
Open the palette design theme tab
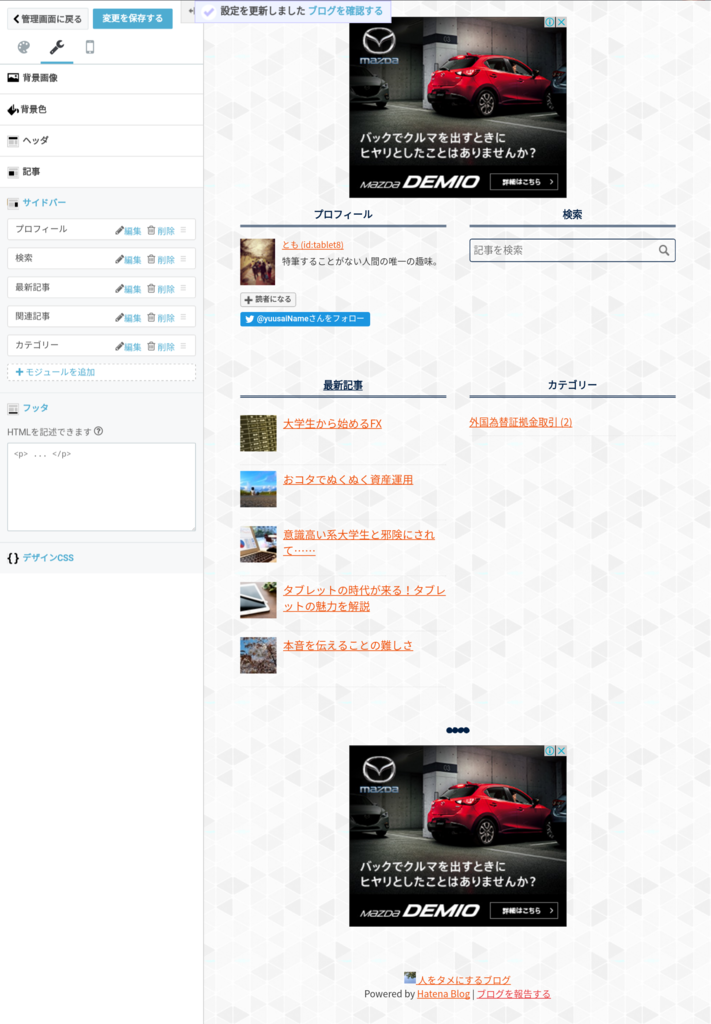point(24,47)
